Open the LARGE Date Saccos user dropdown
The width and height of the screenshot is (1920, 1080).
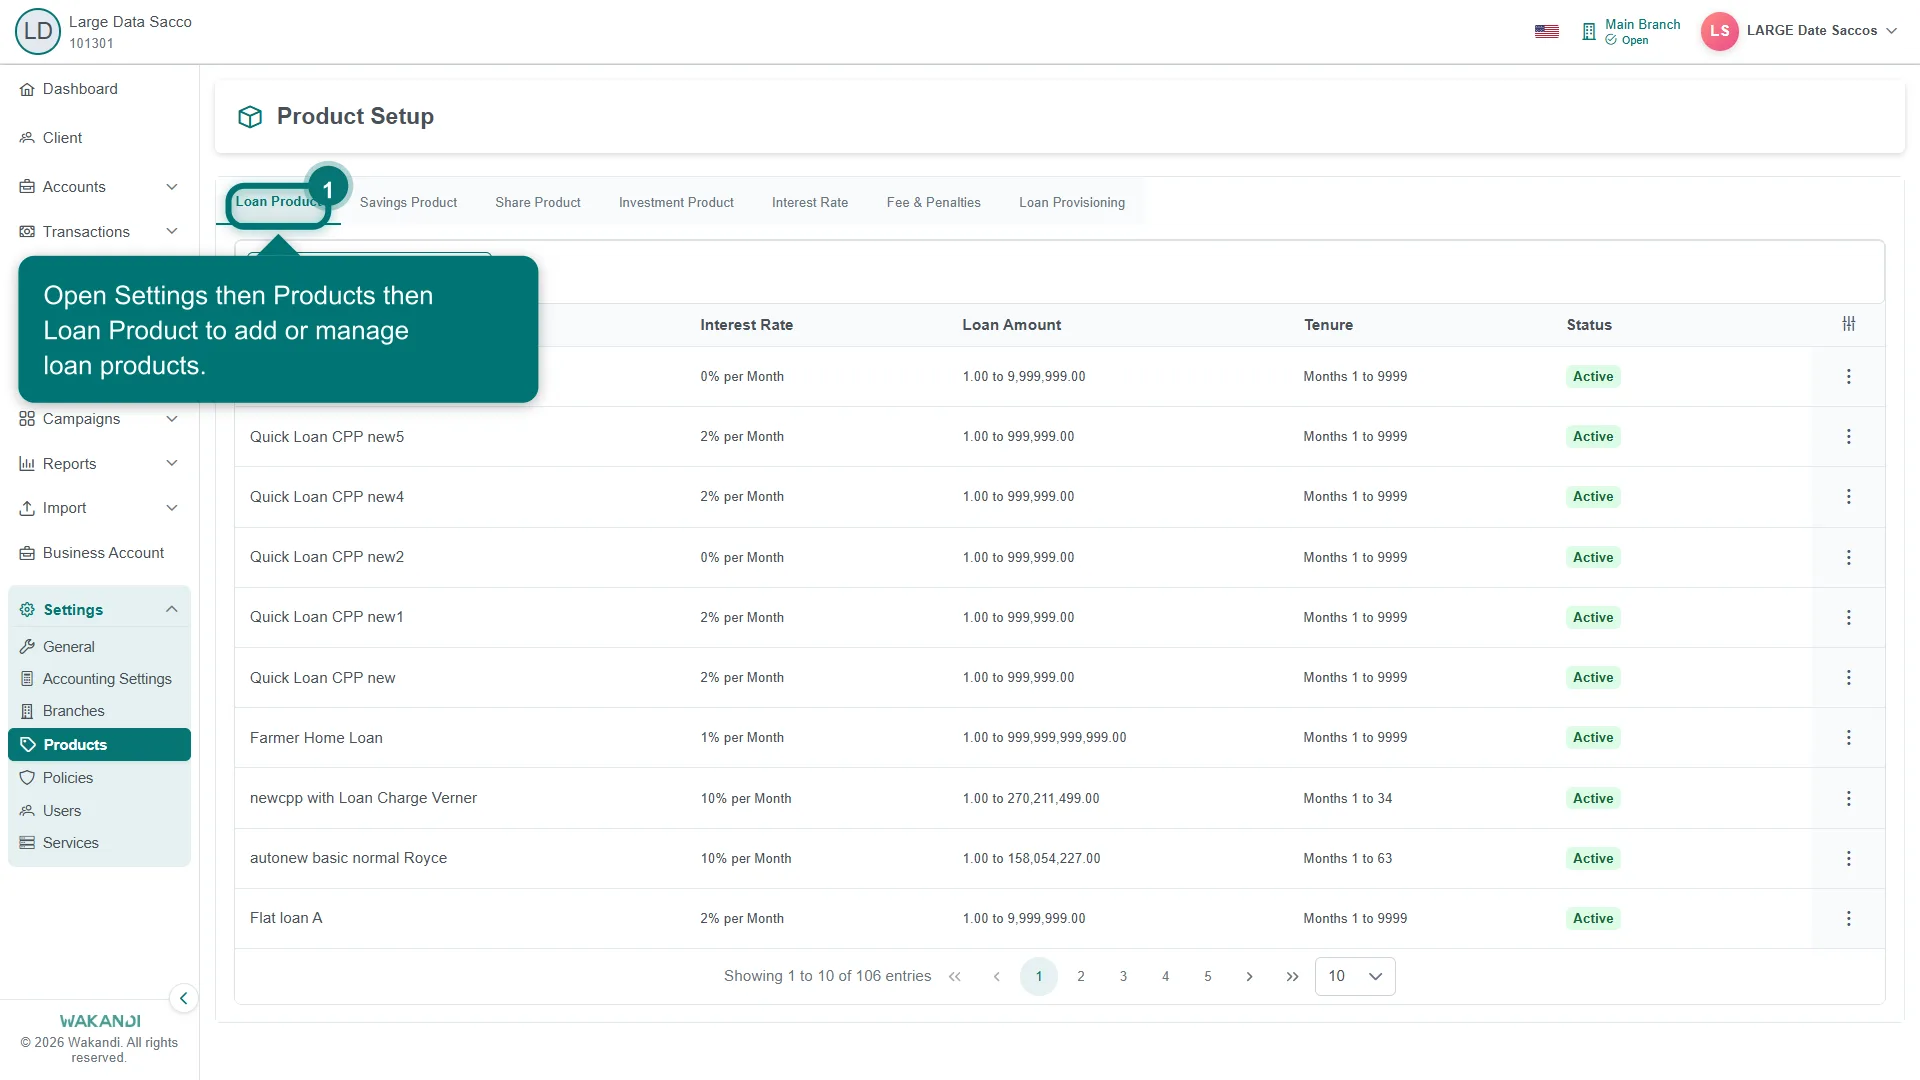coord(1821,31)
